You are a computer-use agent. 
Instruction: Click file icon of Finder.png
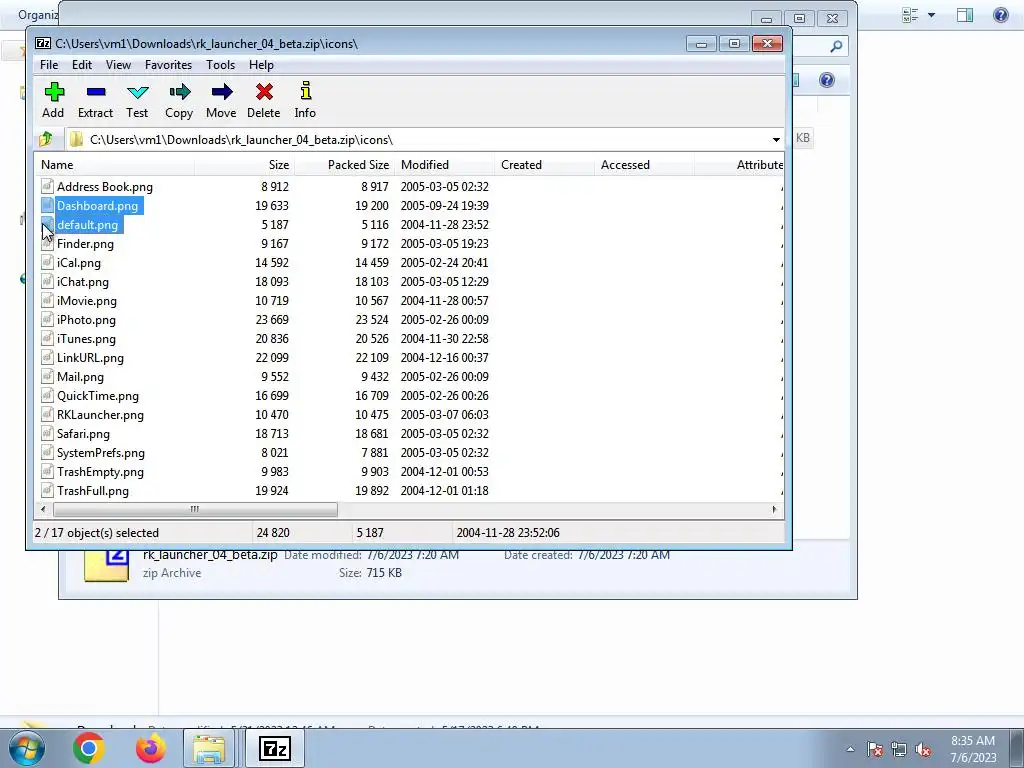(x=47, y=243)
